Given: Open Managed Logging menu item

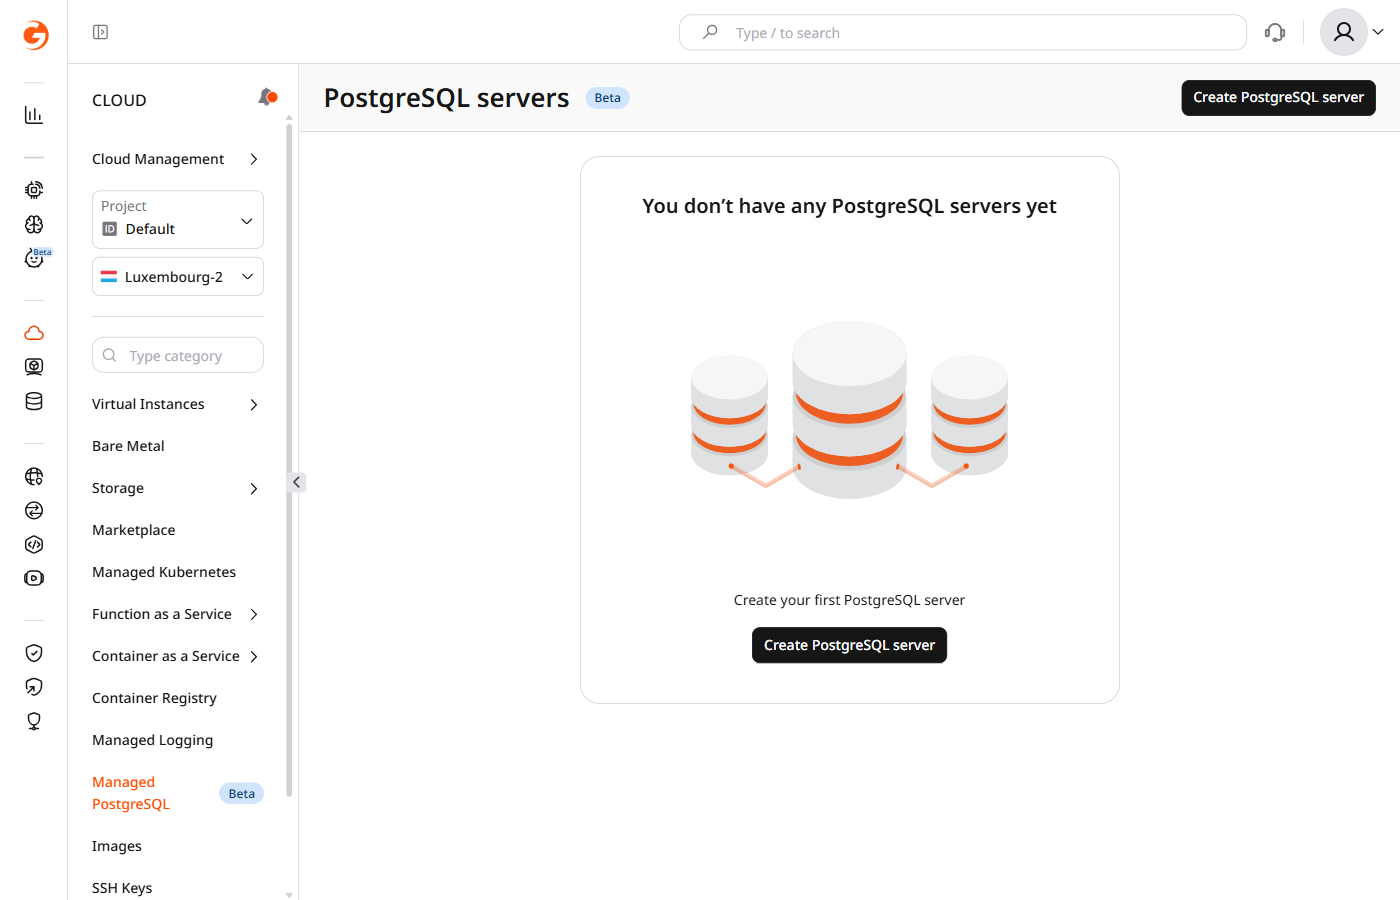Looking at the screenshot, I should tap(153, 740).
